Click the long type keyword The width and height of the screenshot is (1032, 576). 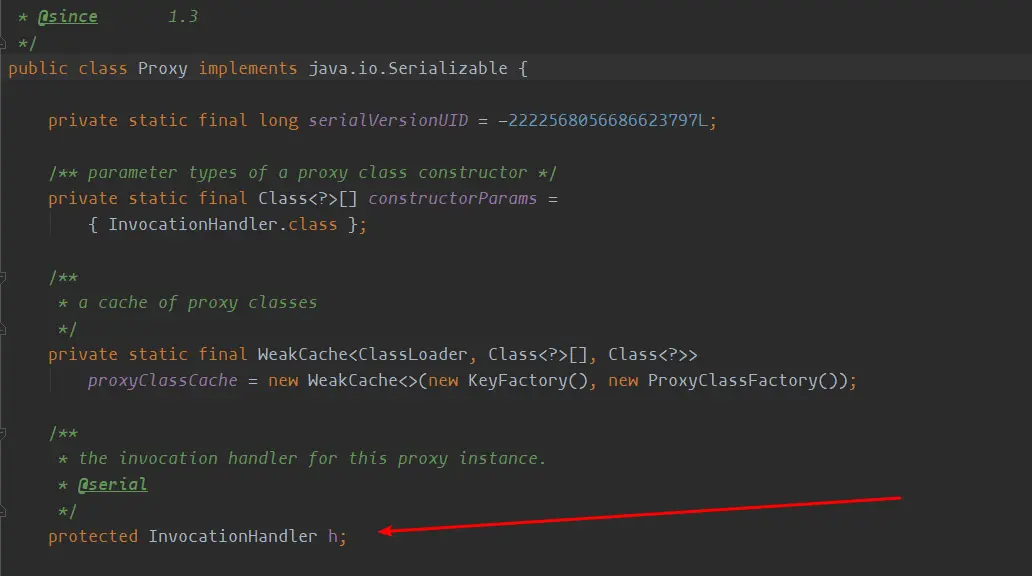tap(278, 120)
